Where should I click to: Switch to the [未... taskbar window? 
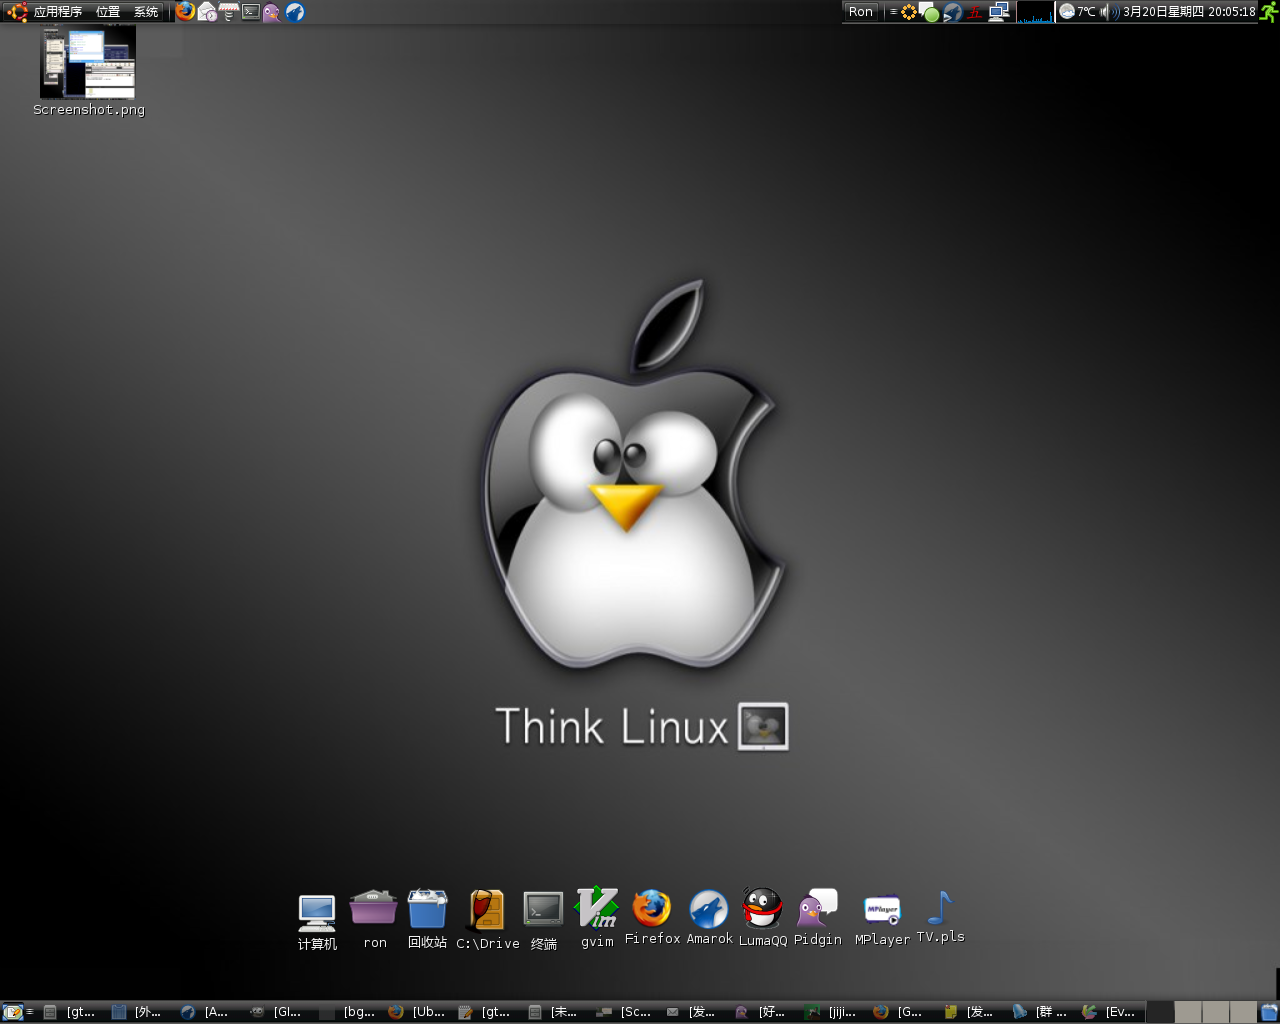point(555,1012)
